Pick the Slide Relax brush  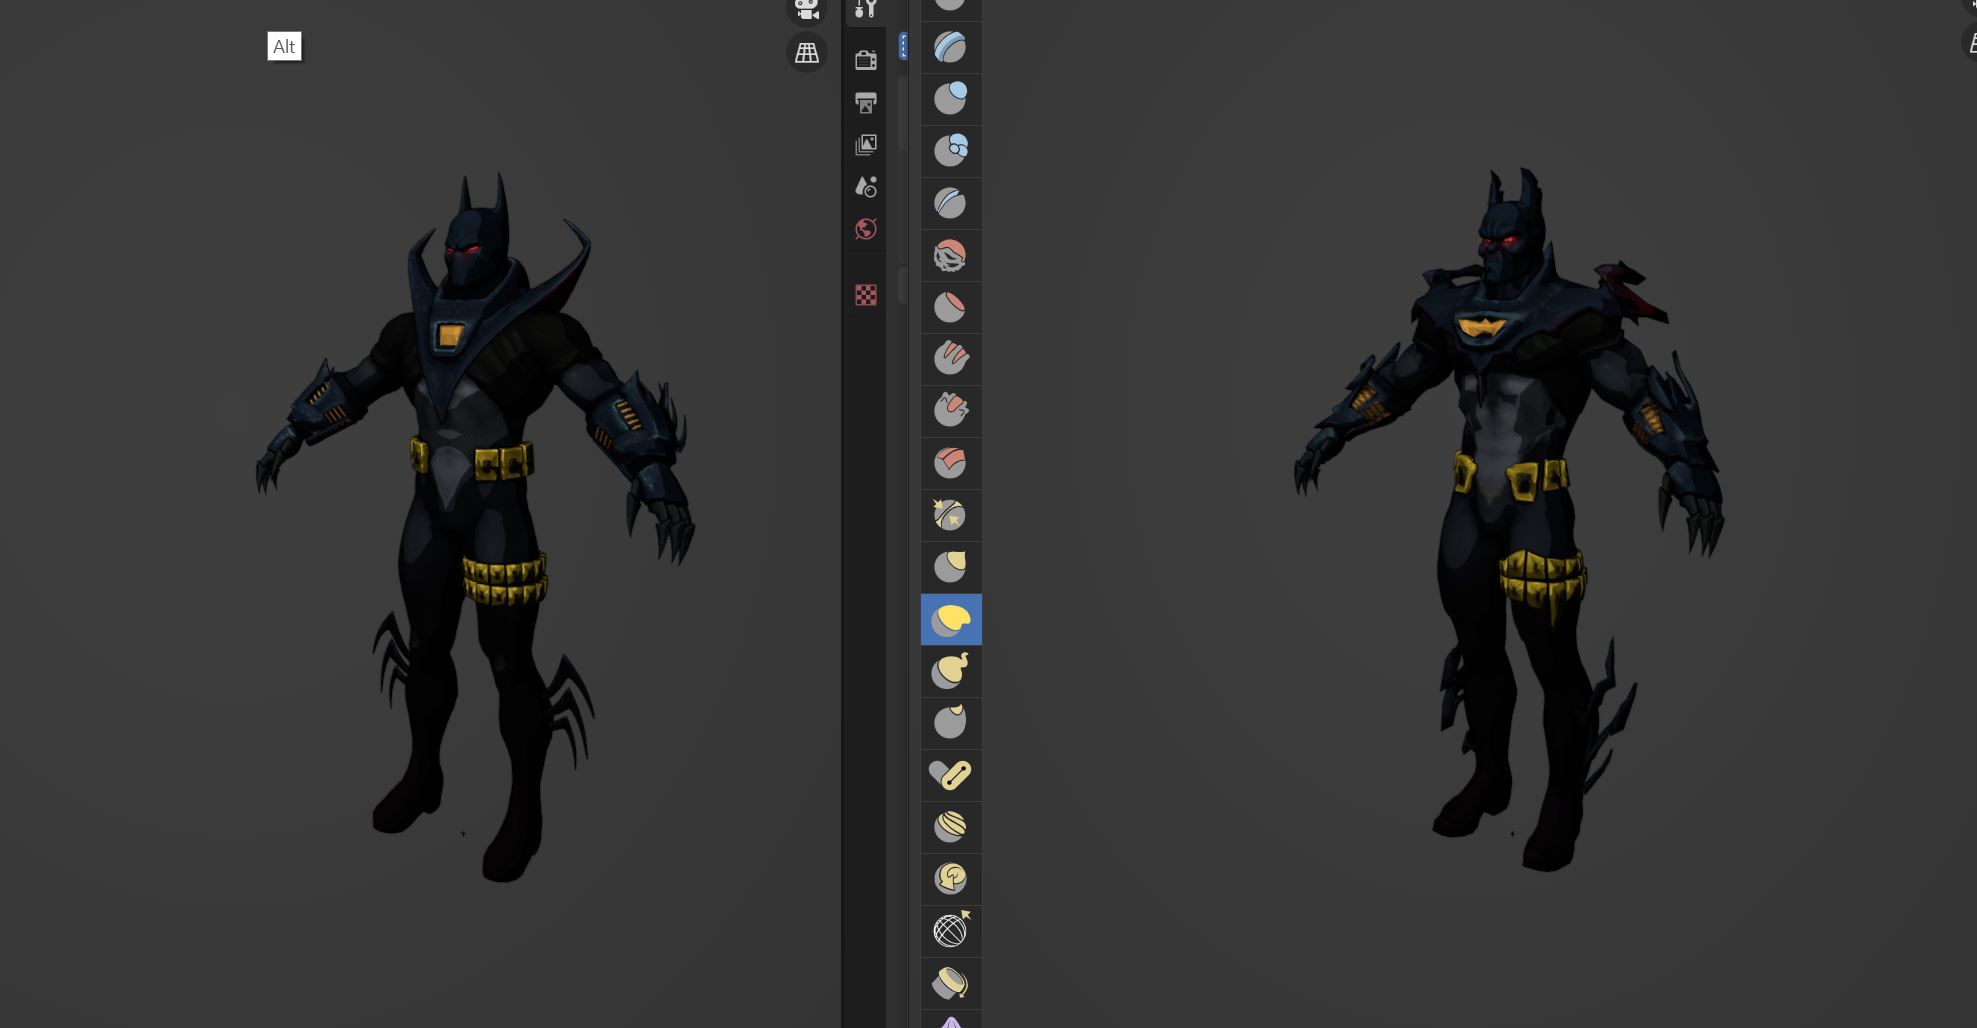(x=950, y=931)
